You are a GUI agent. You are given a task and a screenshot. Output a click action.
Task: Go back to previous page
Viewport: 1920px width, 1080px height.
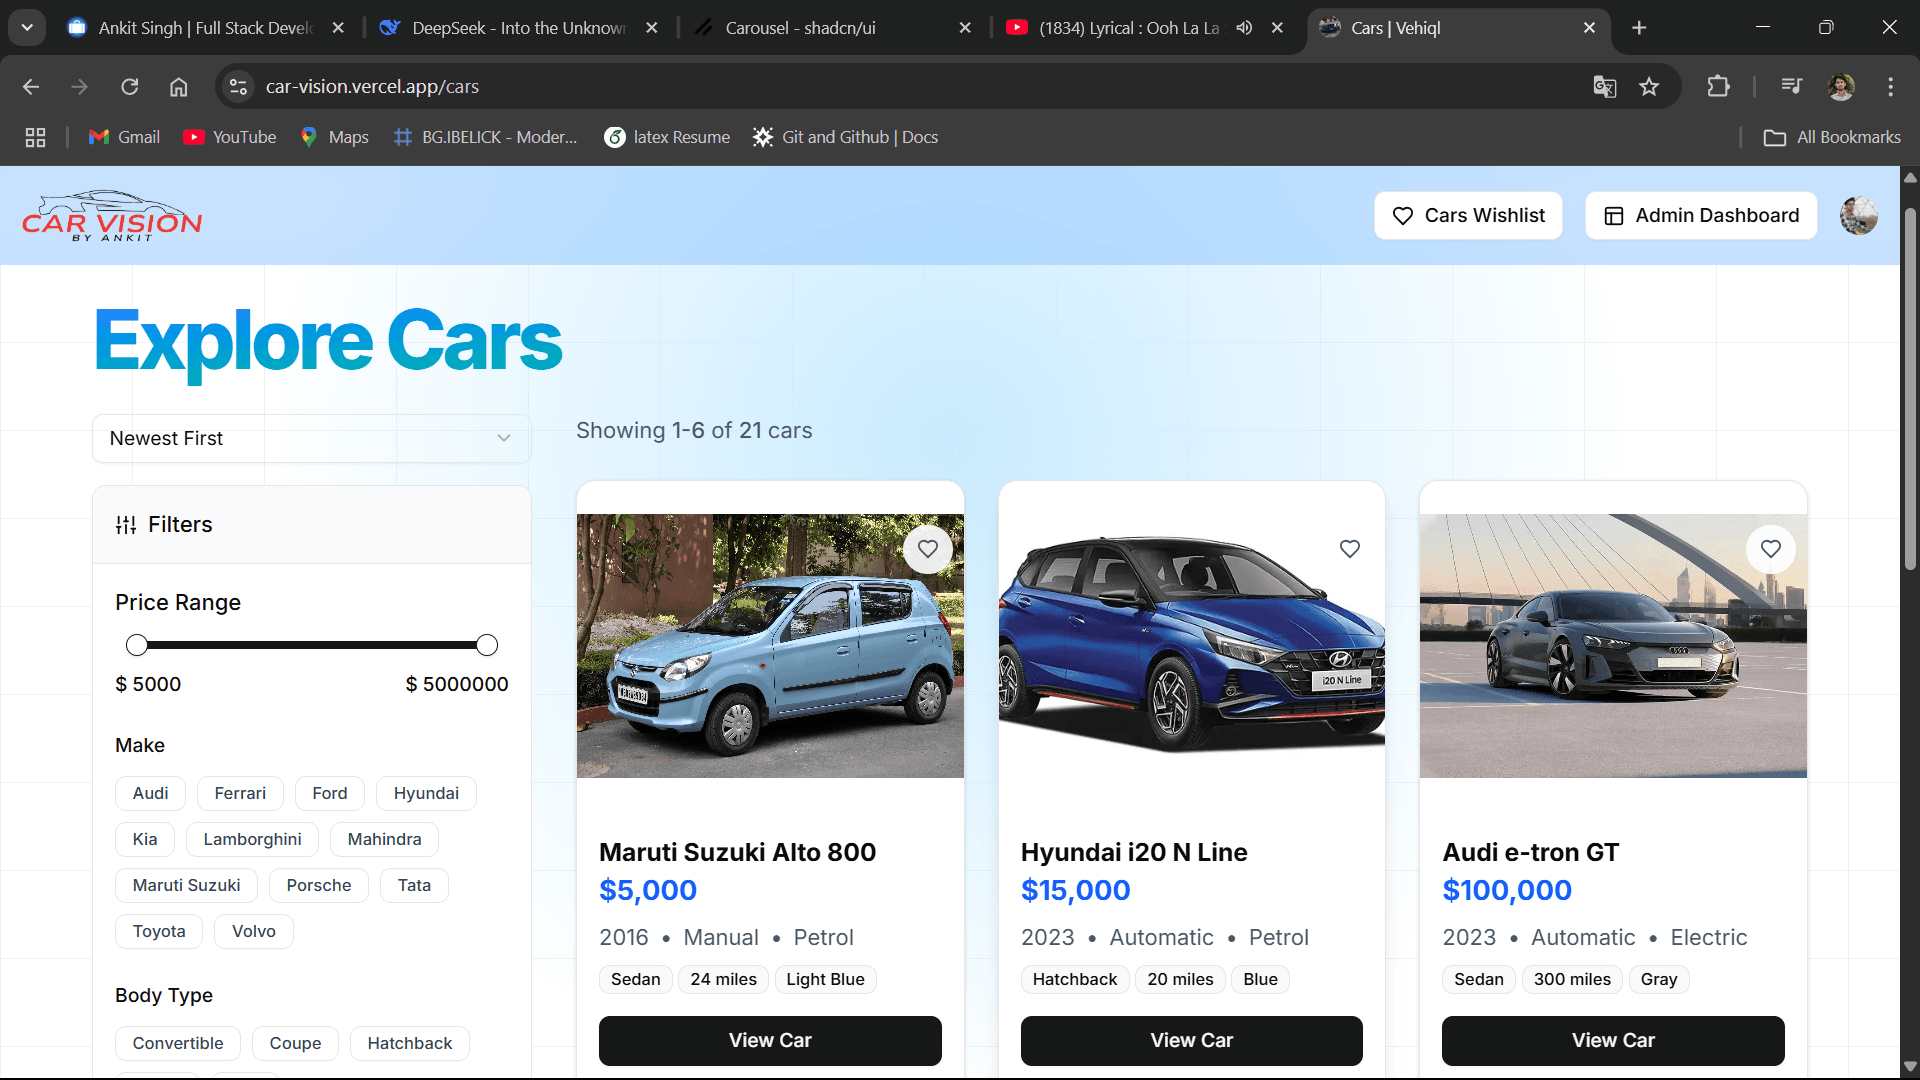tap(31, 87)
